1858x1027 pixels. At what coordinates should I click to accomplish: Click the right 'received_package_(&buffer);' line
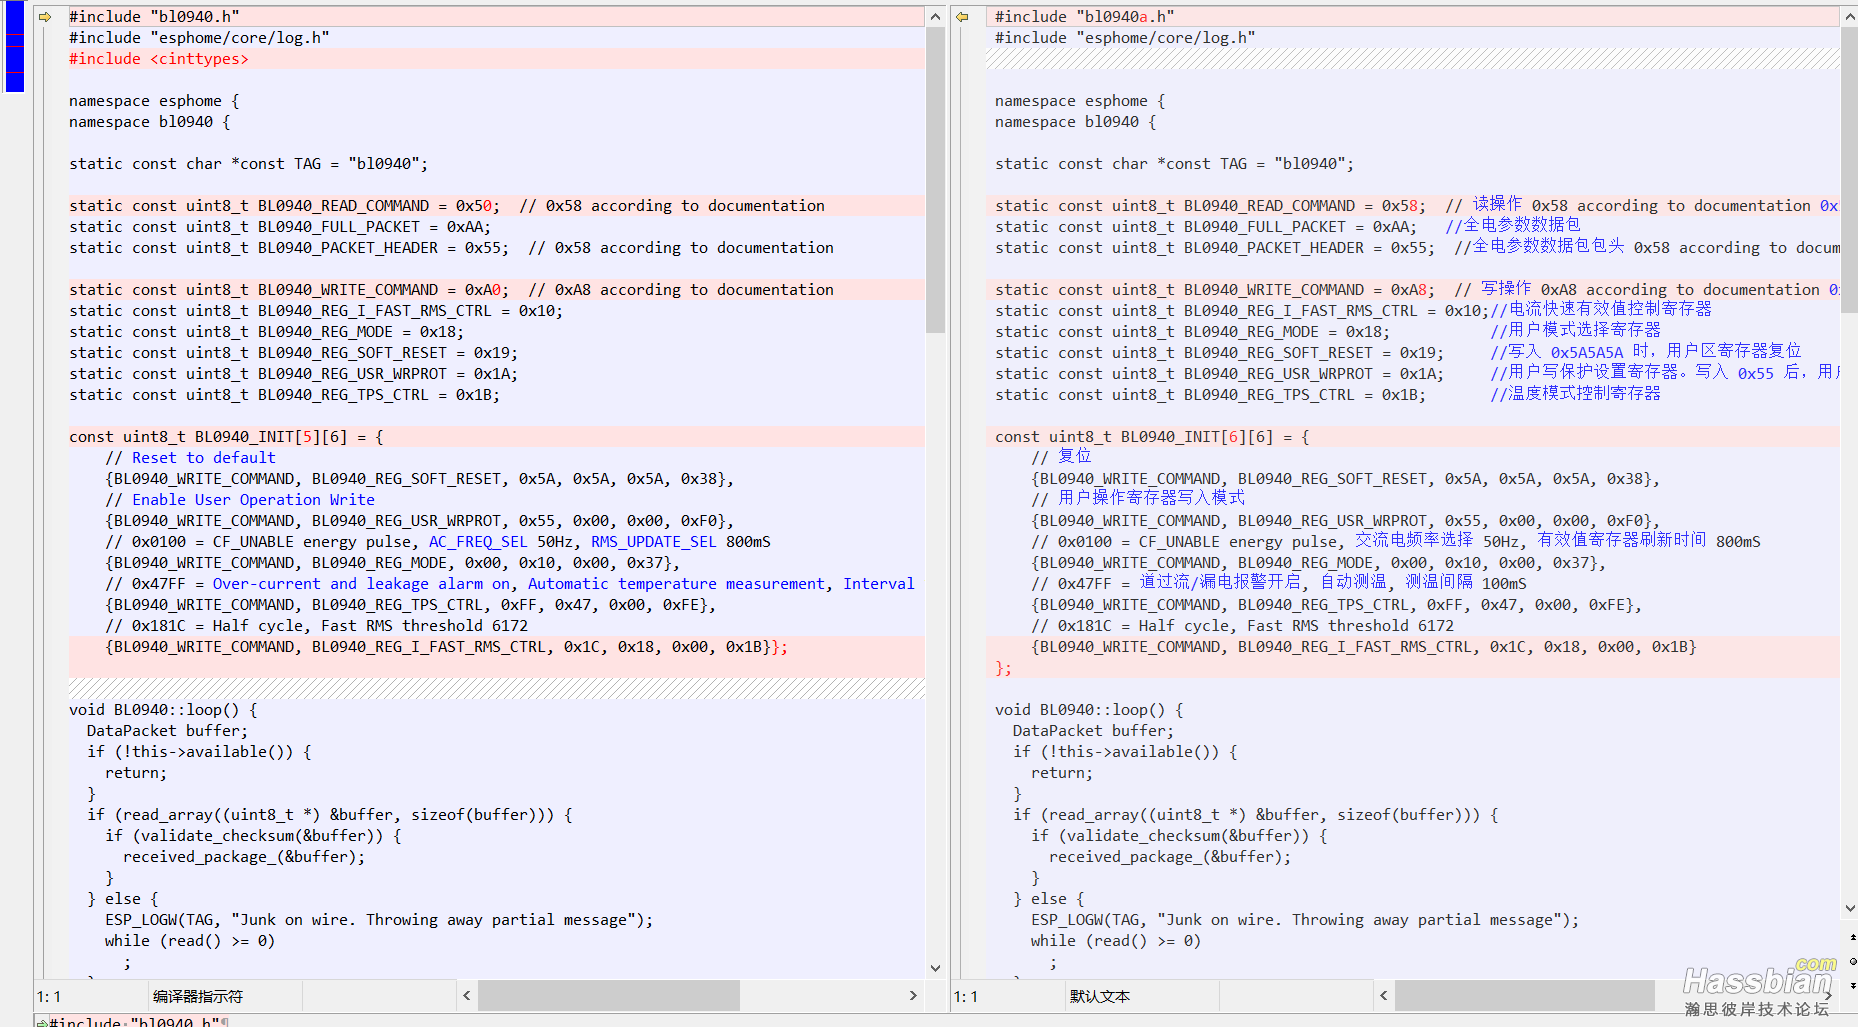1170,856
